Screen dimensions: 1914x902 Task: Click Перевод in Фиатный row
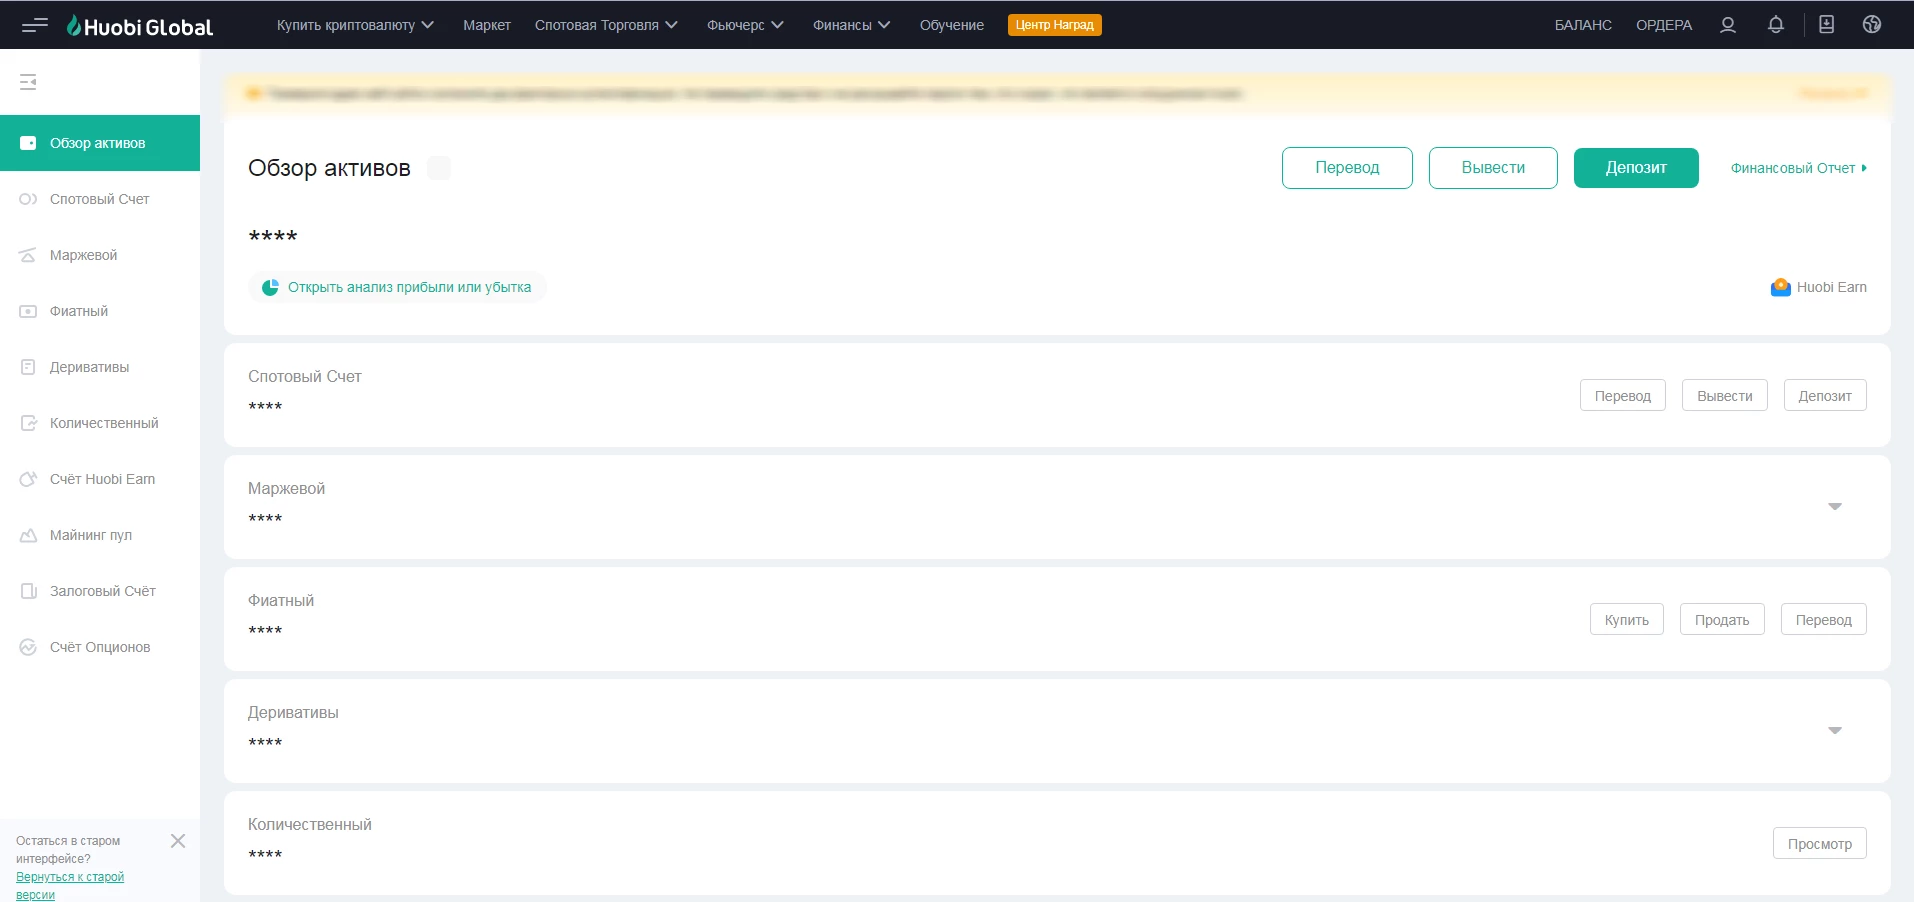pyautogui.click(x=1824, y=619)
